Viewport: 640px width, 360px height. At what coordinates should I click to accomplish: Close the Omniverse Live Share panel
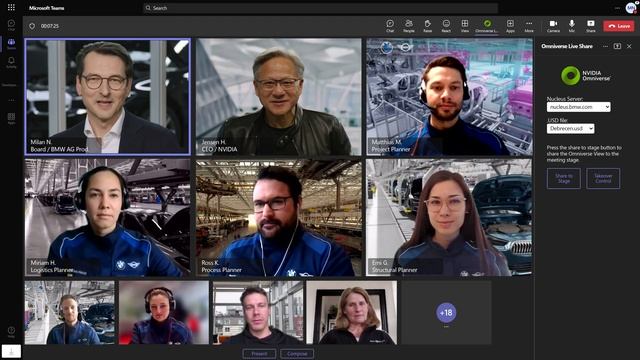coord(629,47)
